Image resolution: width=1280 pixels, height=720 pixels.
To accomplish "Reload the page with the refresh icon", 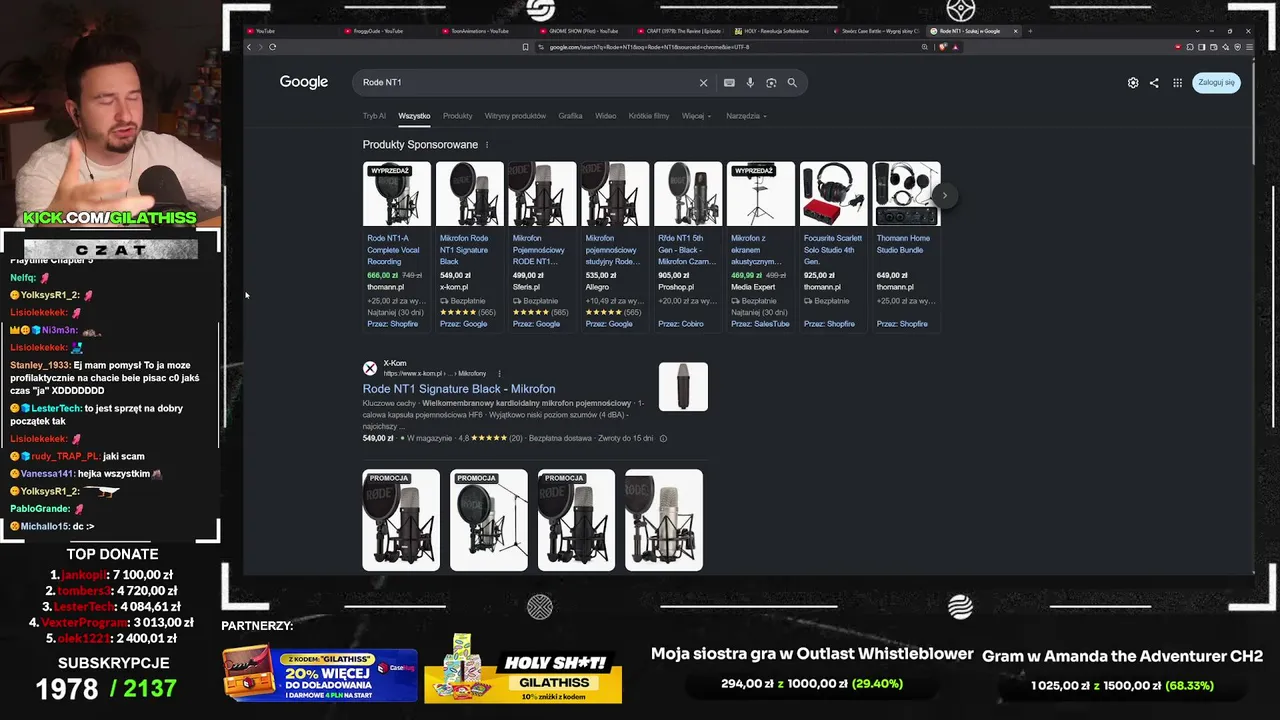I will click(272, 47).
